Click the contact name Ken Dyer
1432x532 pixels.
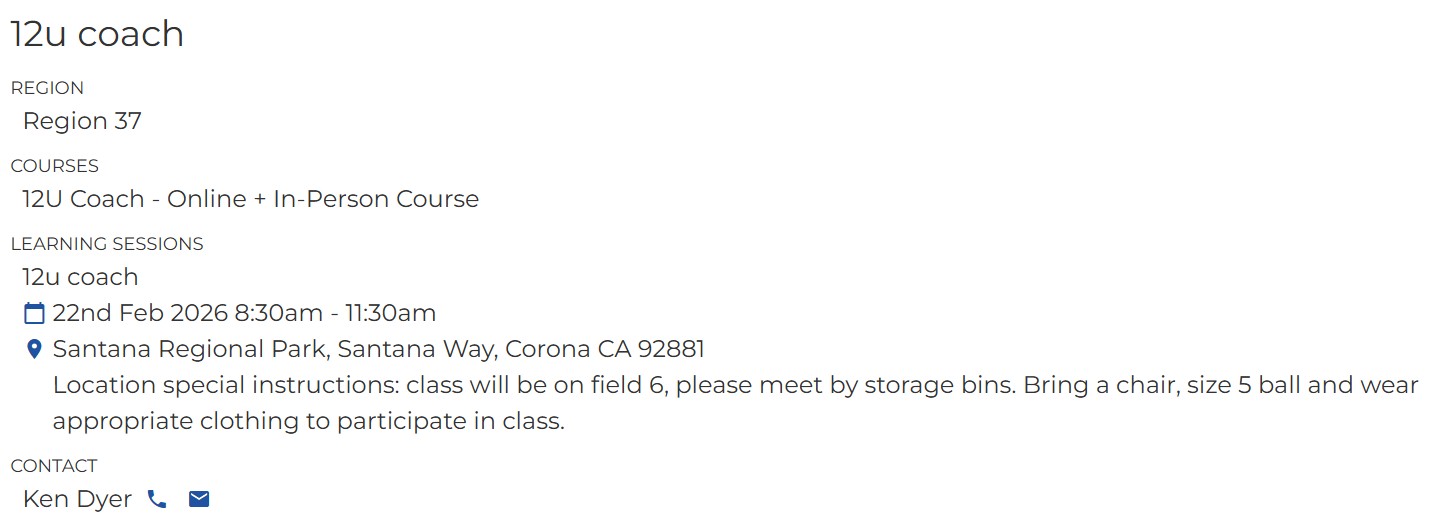point(77,499)
